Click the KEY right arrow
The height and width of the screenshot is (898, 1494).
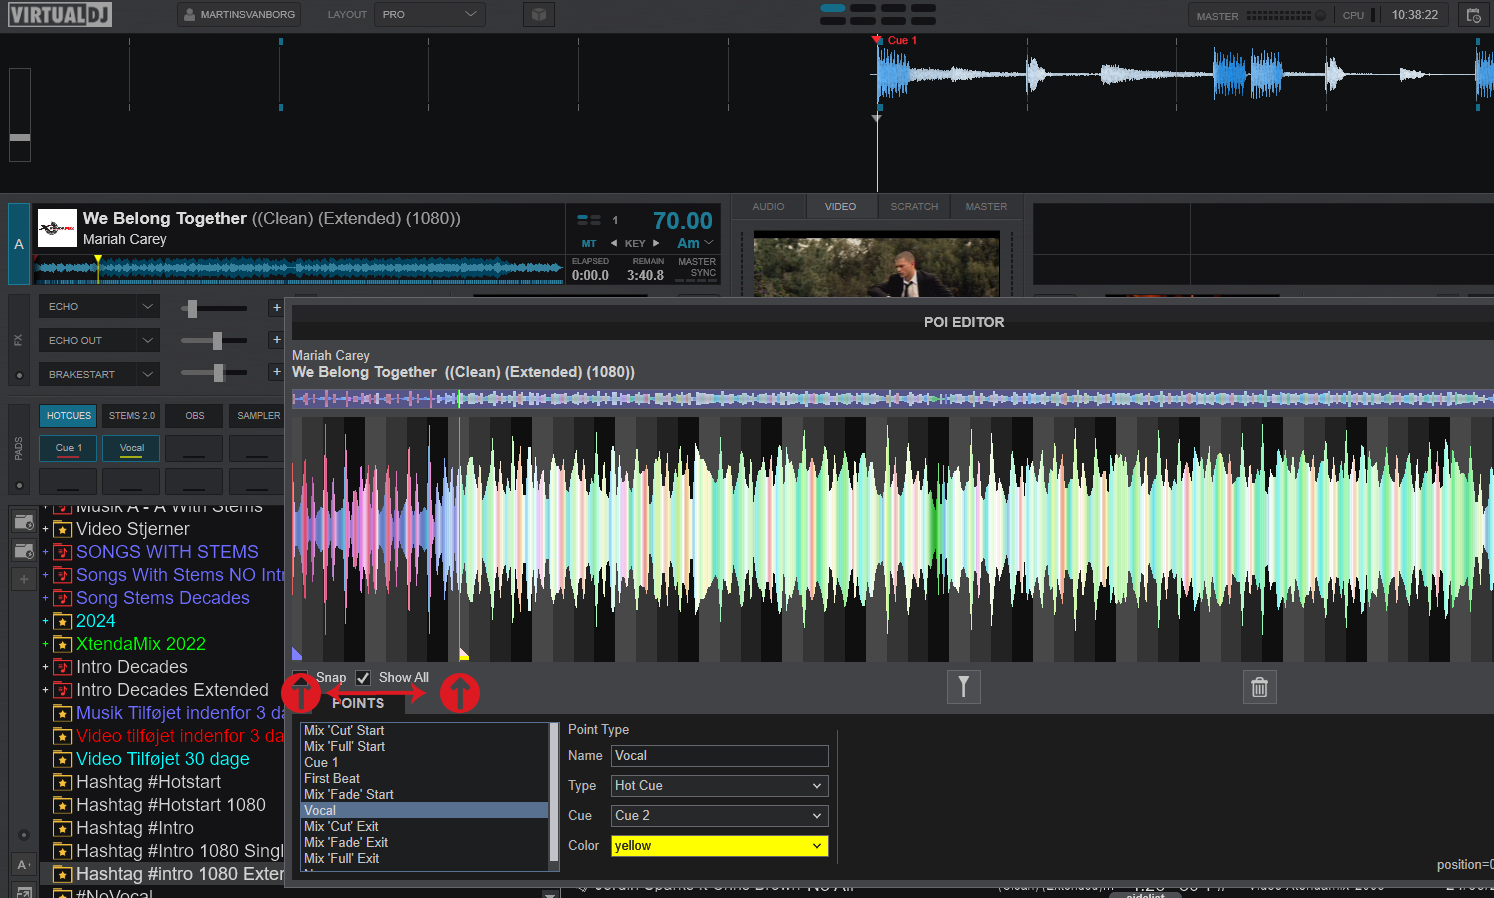point(656,243)
